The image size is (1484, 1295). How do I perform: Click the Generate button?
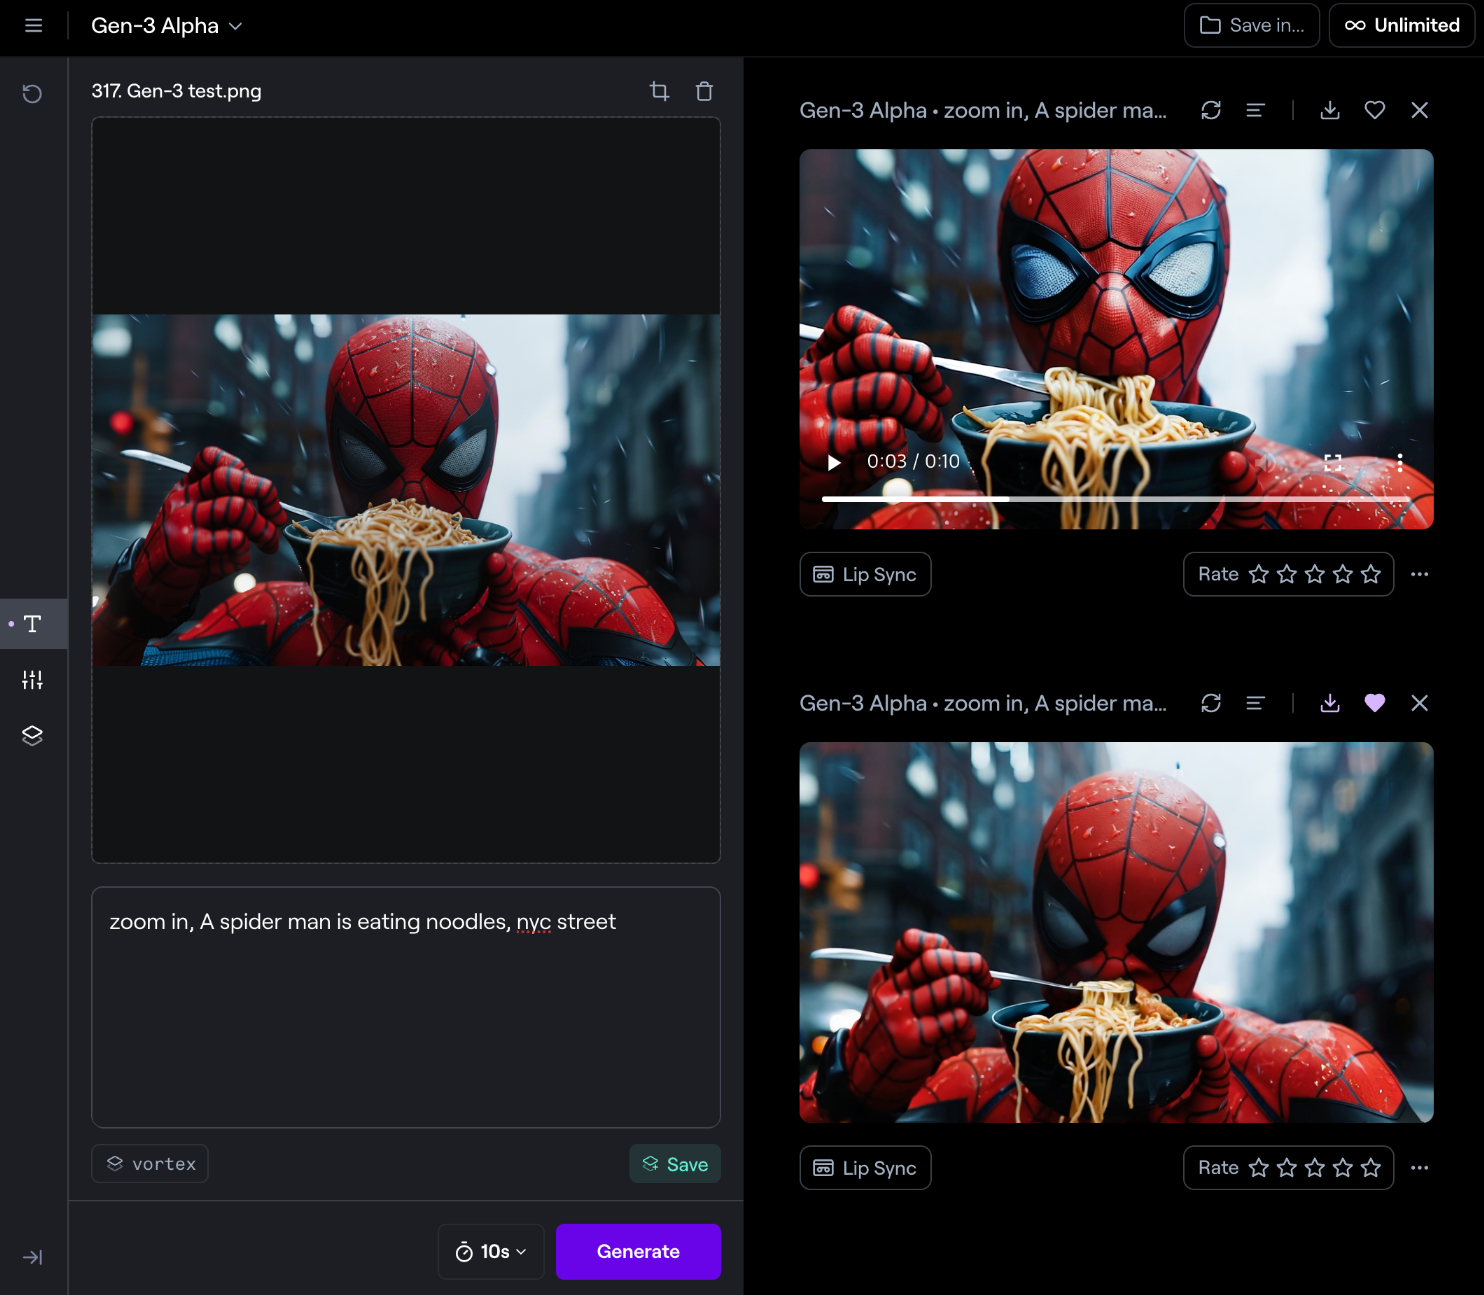(638, 1252)
